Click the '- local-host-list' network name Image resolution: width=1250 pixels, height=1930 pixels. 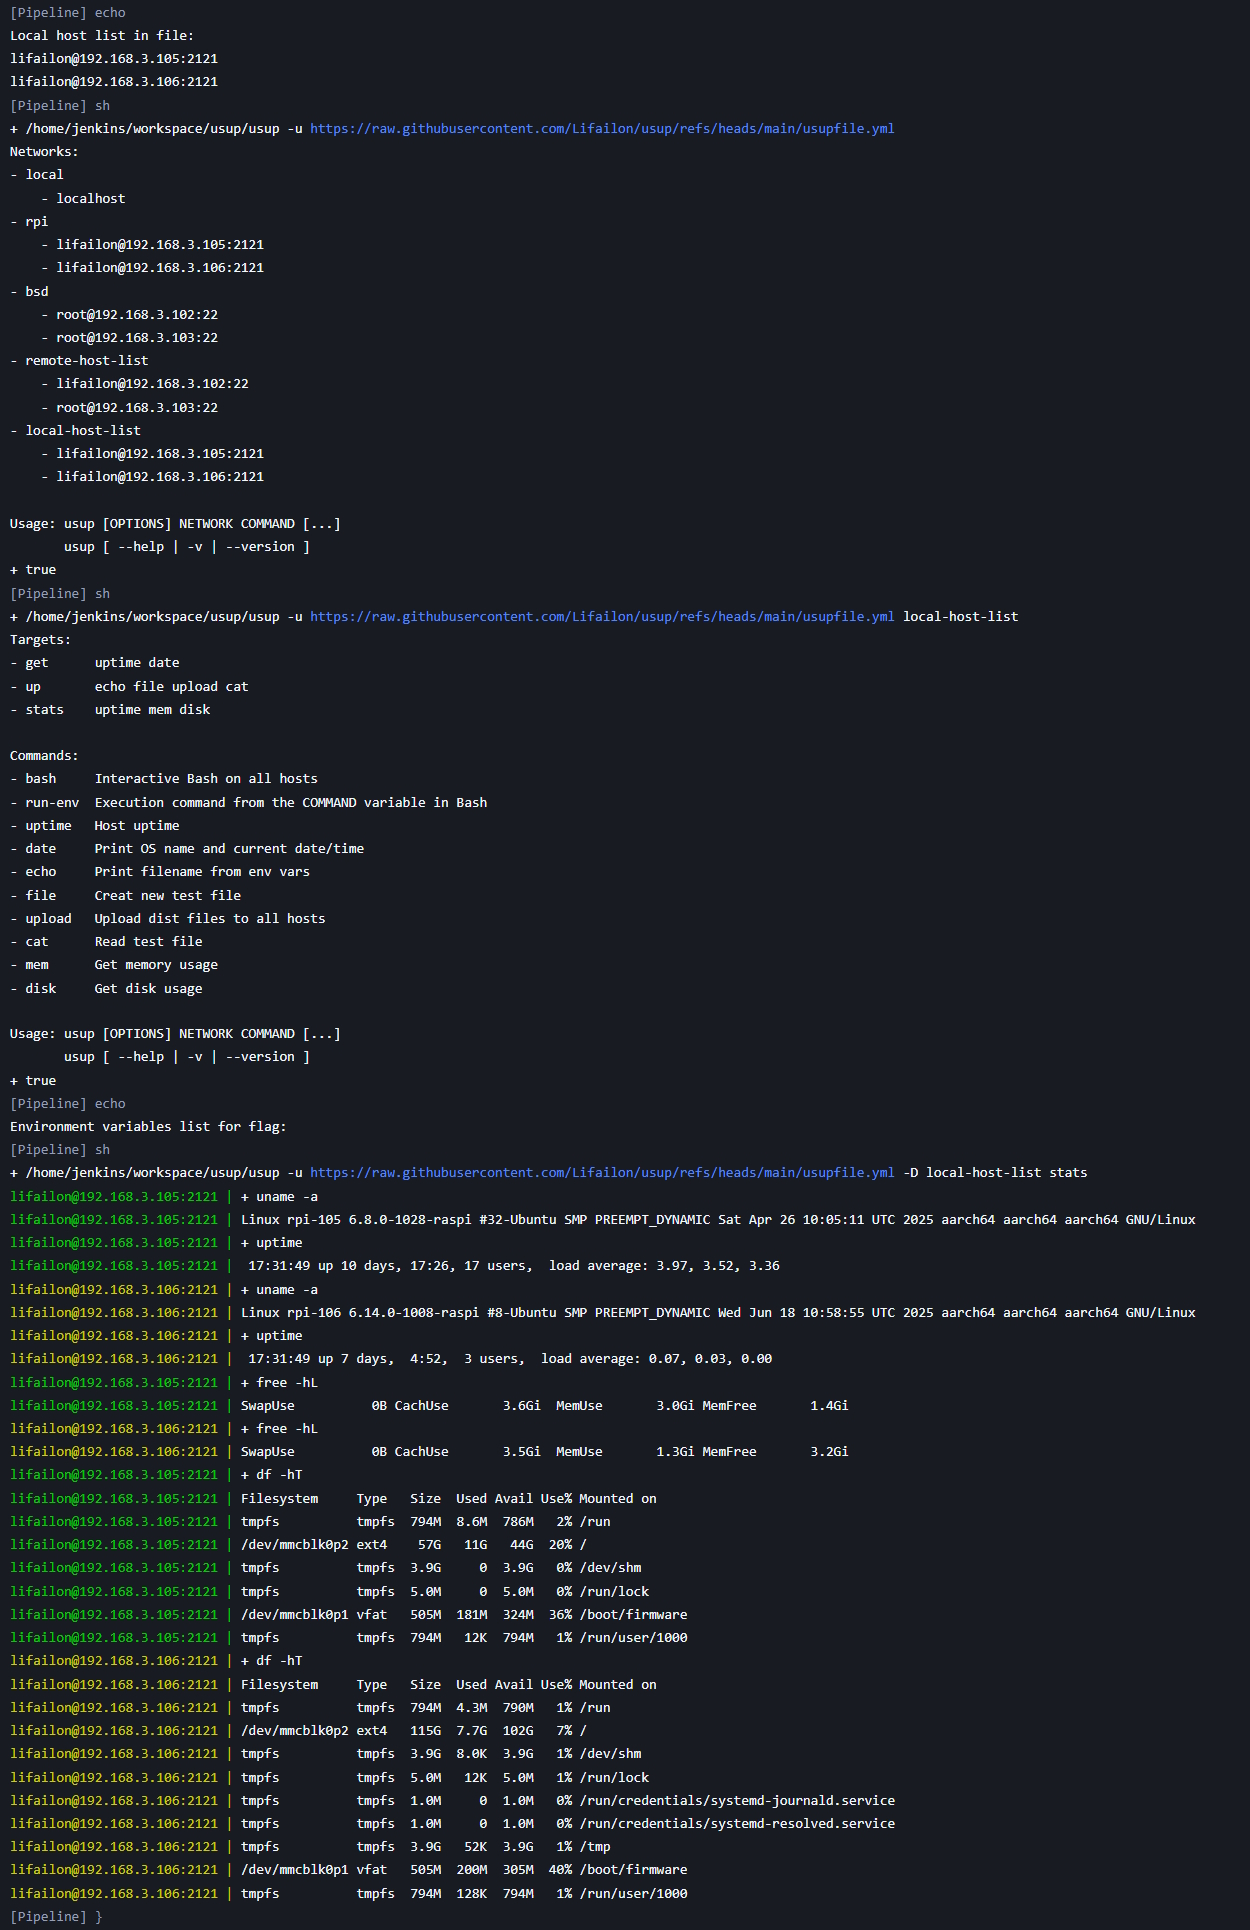75,430
